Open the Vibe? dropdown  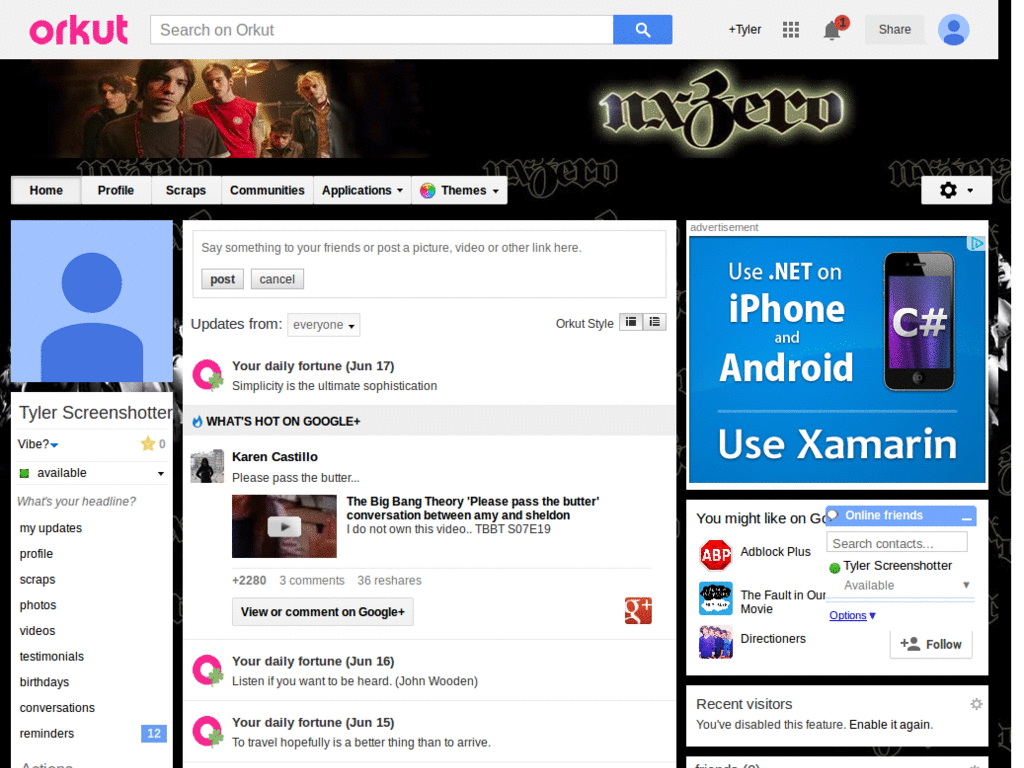[x=38, y=444]
